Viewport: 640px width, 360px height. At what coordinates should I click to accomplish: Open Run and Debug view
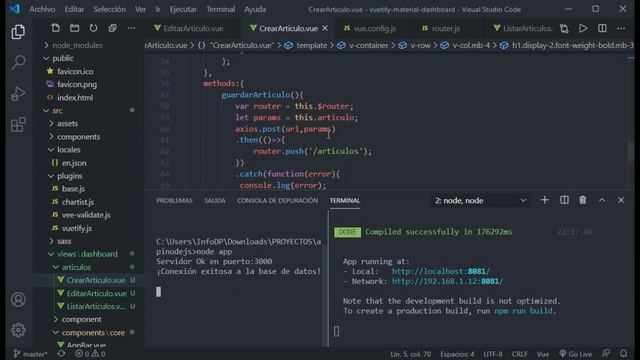18,93
